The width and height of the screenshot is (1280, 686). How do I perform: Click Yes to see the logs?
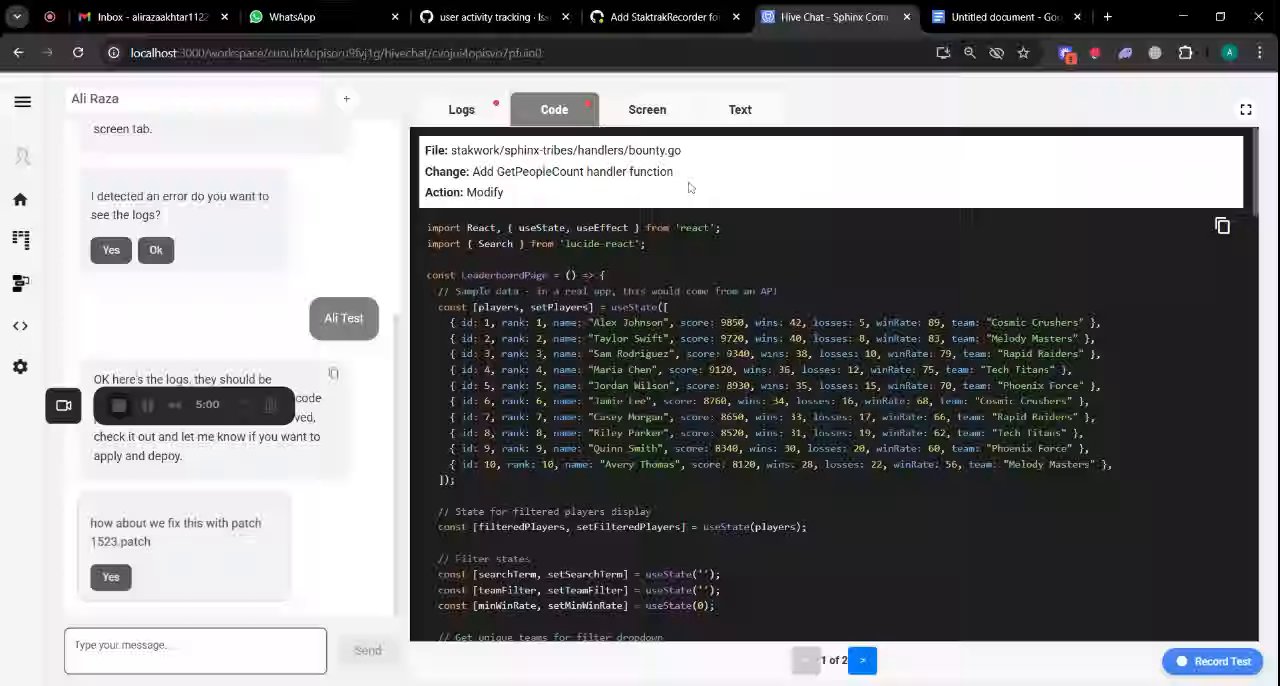(x=111, y=250)
